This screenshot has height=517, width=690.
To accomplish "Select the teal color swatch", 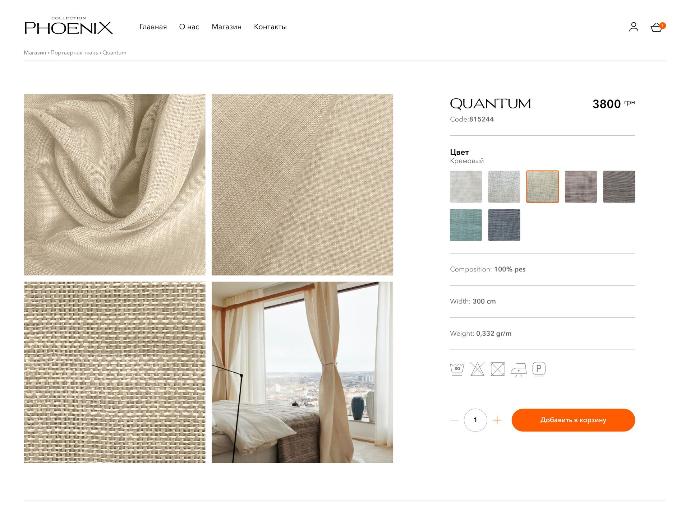I will point(466,225).
